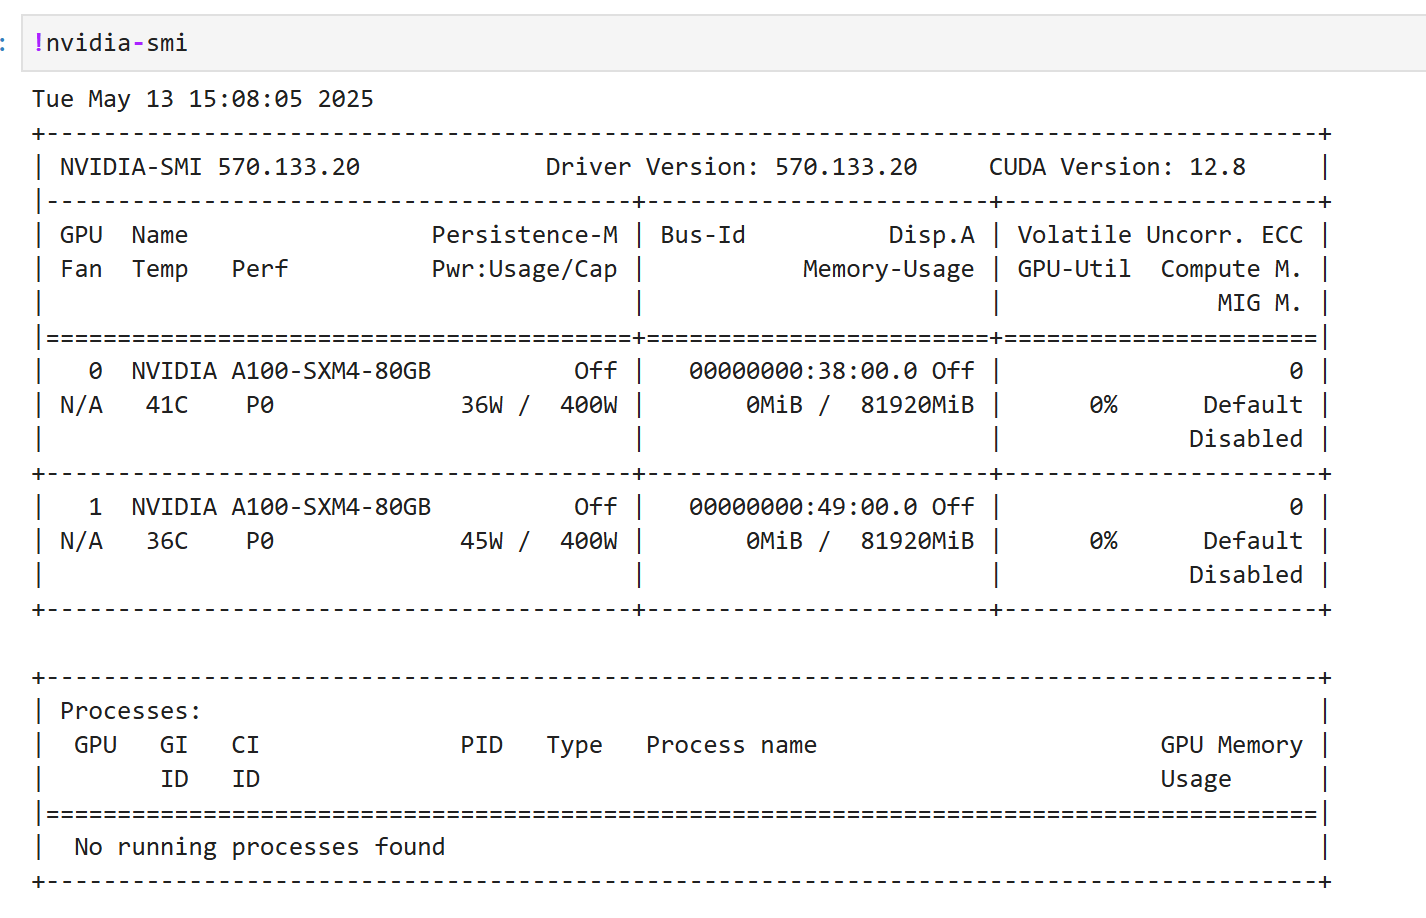Click the MIG M. header text

click(x=1259, y=303)
